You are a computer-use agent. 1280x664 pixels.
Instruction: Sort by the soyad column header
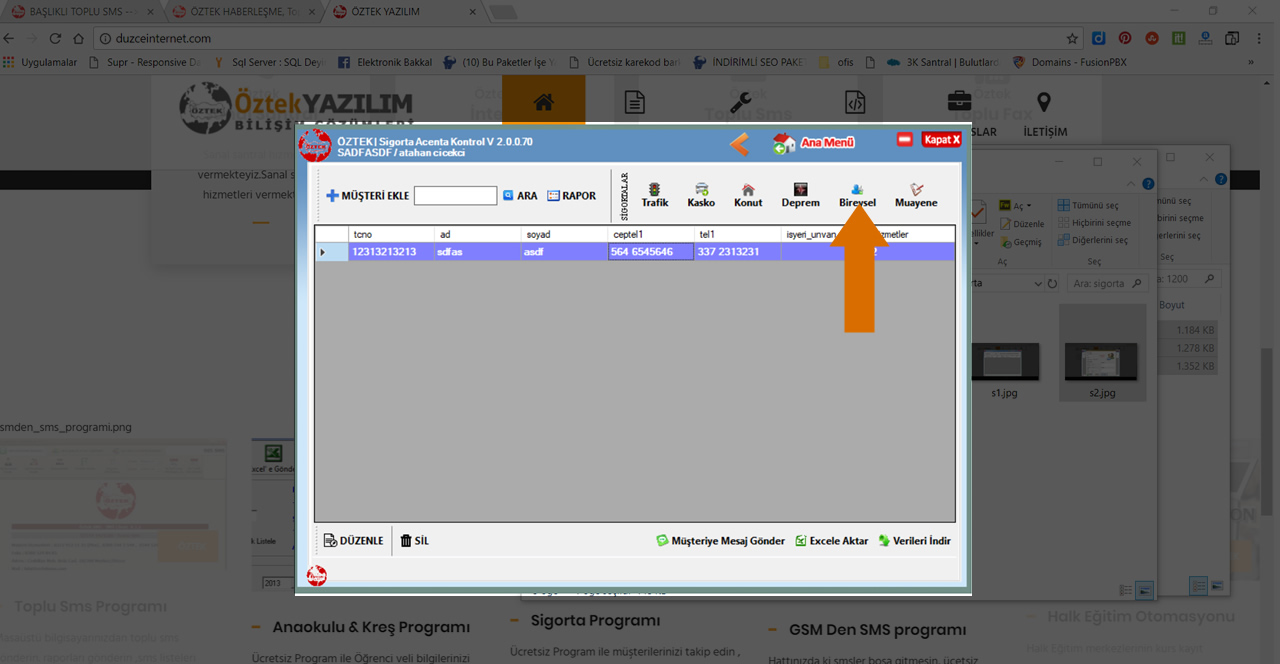tap(564, 234)
